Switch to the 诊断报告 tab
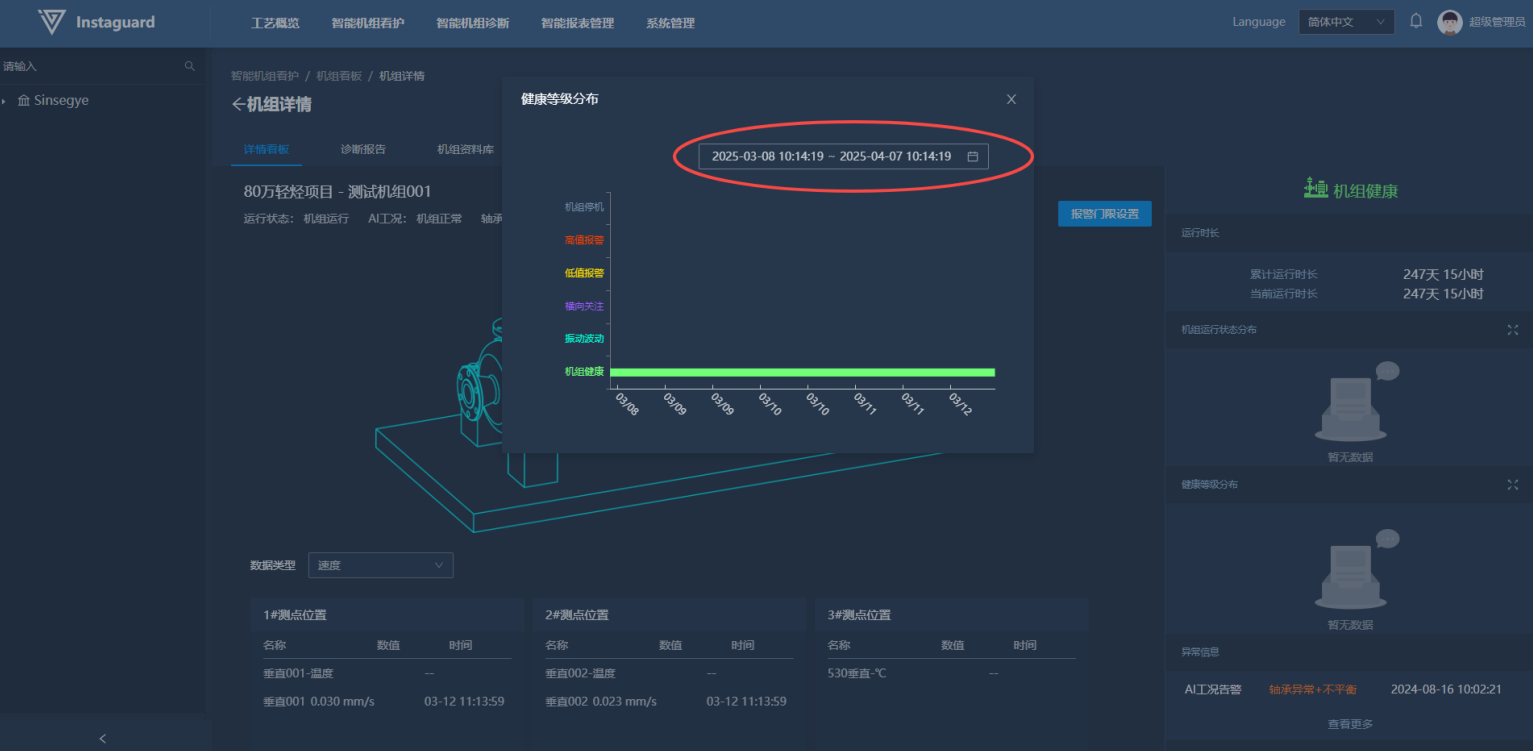The image size is (1533, 751). tap(362, 149)
